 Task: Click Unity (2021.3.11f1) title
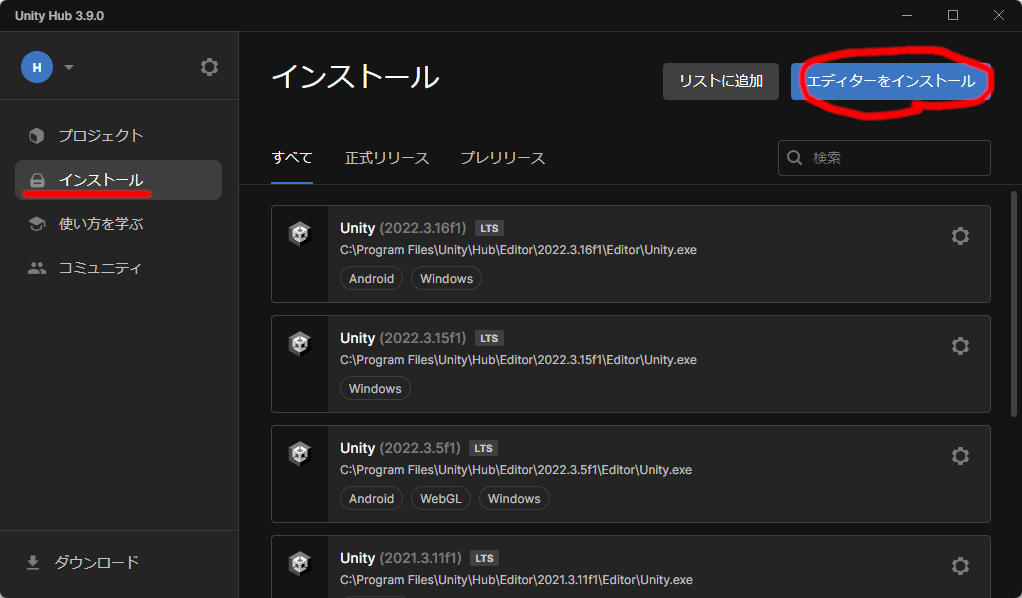point(401,558)
